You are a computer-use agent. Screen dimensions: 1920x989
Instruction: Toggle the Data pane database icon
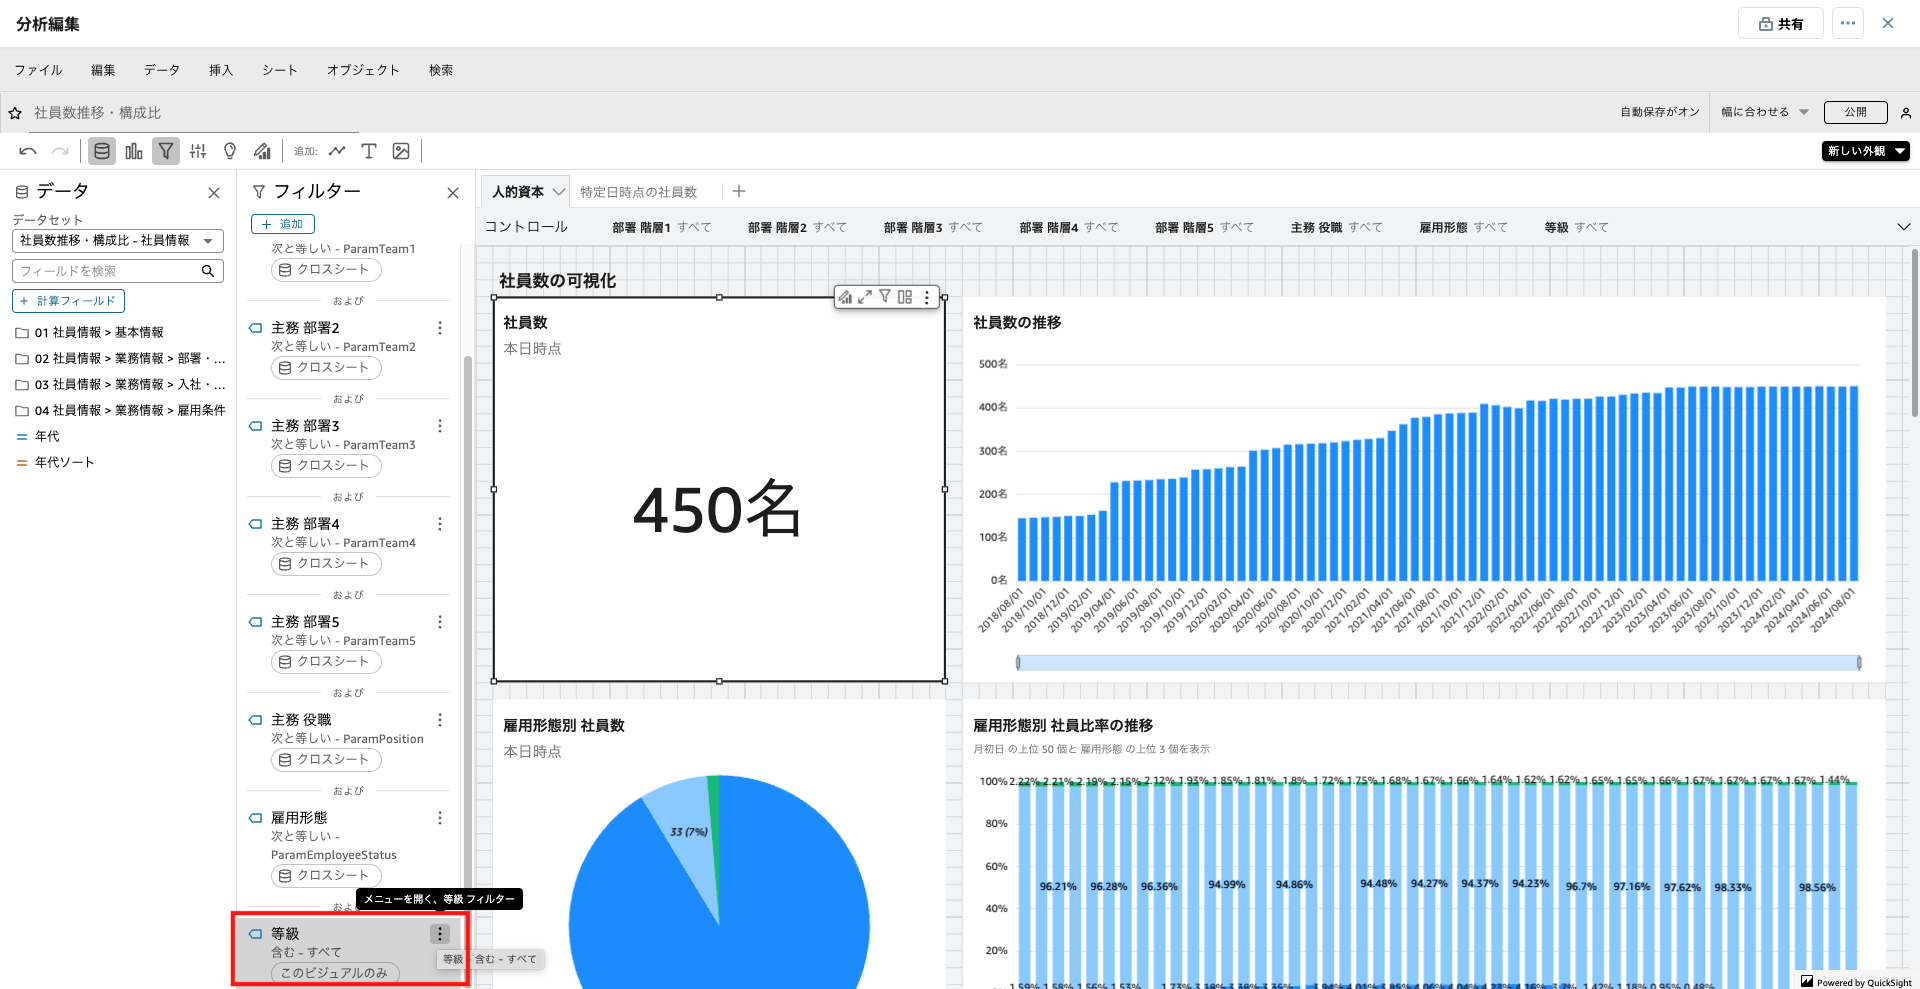[x=102, y=151]
